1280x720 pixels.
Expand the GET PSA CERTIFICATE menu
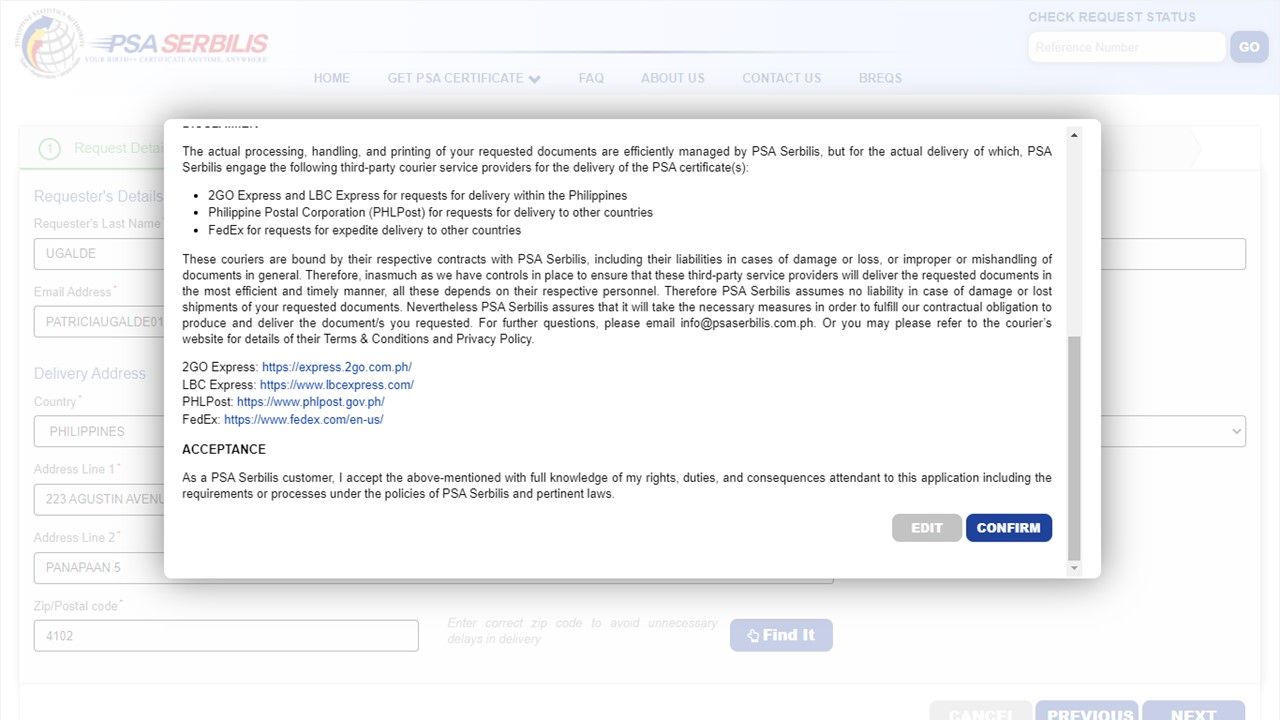click(x=464, y=78)
